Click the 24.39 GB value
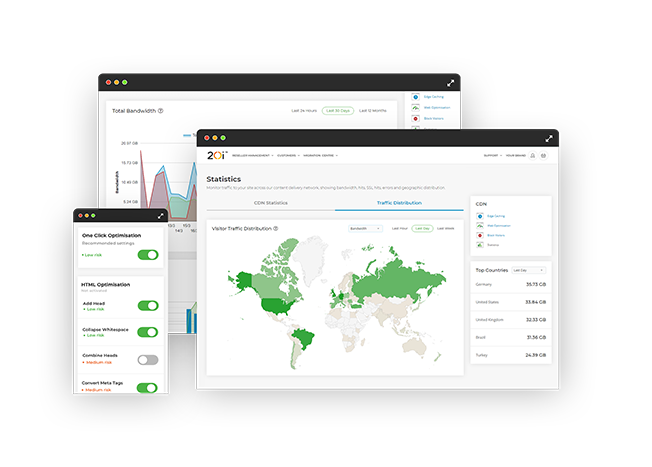652x467 pixels. pos(536,355)
